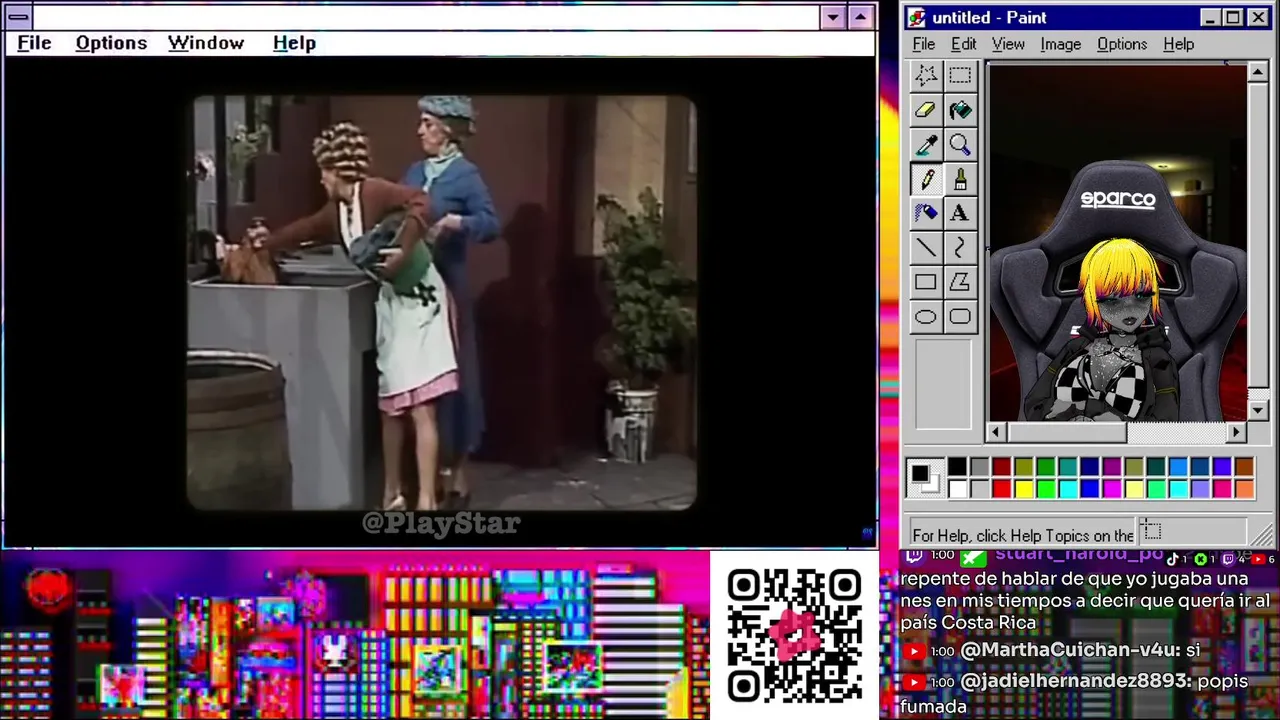Select the rectangular Select tool in Paint

tap(960, 76)
